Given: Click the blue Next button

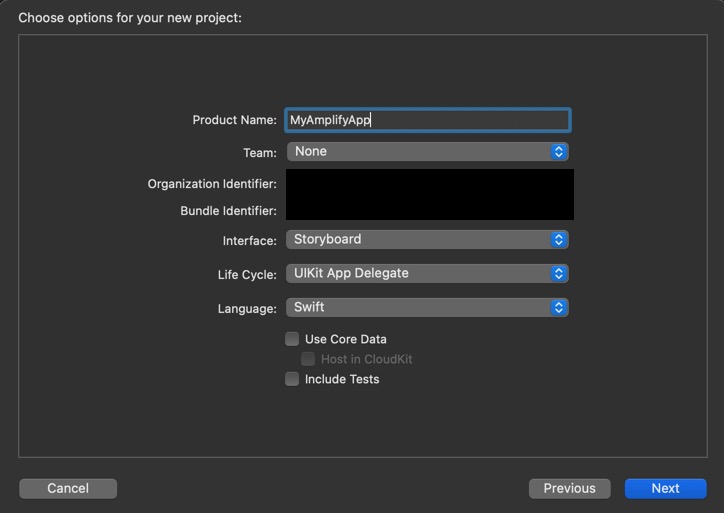Looking at the screenshot, I should click(x=665, y=488).
